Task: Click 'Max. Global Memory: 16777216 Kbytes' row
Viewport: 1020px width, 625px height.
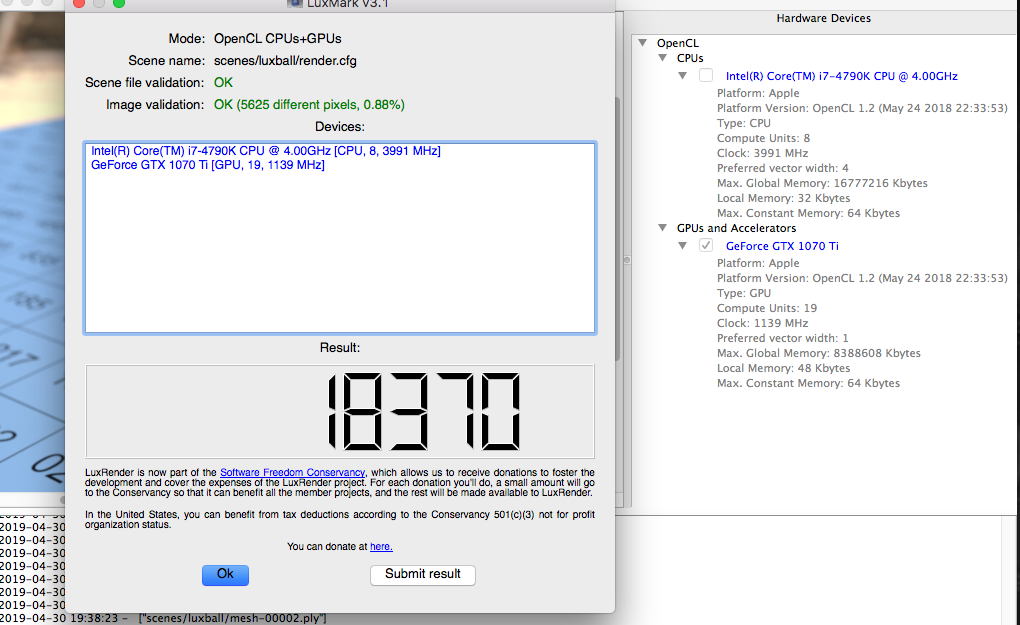Action: click(x=822, y=183)
